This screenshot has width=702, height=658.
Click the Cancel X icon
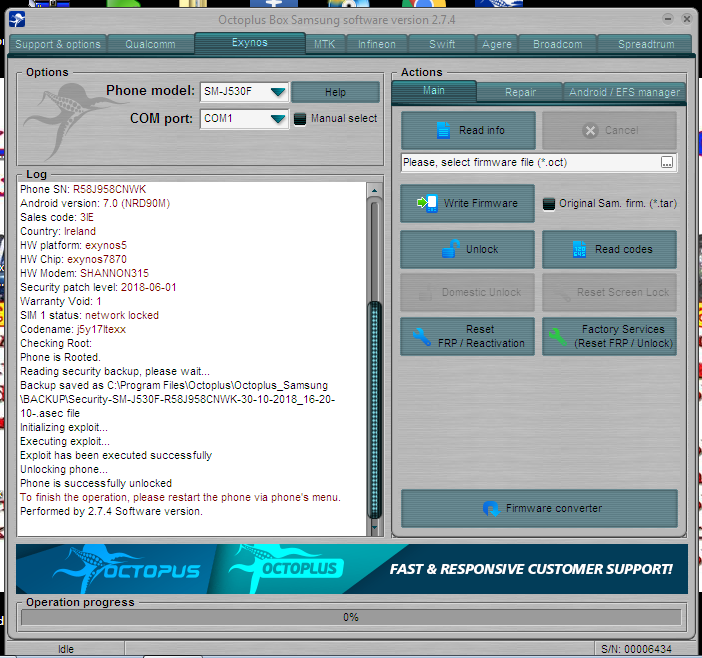[x=591, y=130]
